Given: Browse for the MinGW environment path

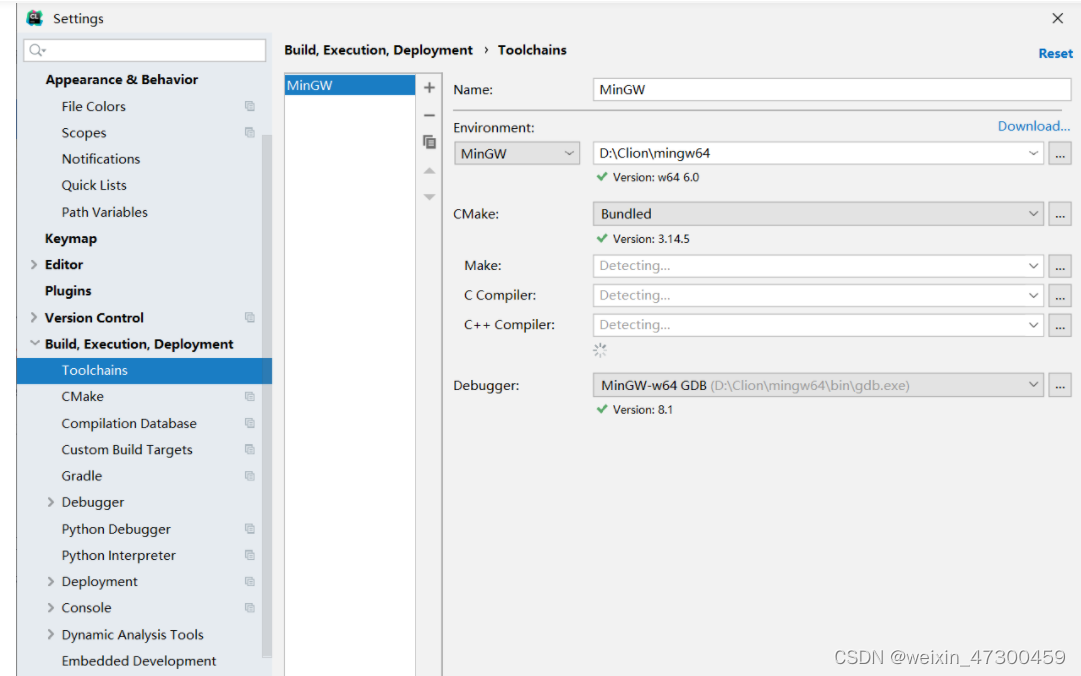Looking at the screenshot, I should pos(1060,154).
